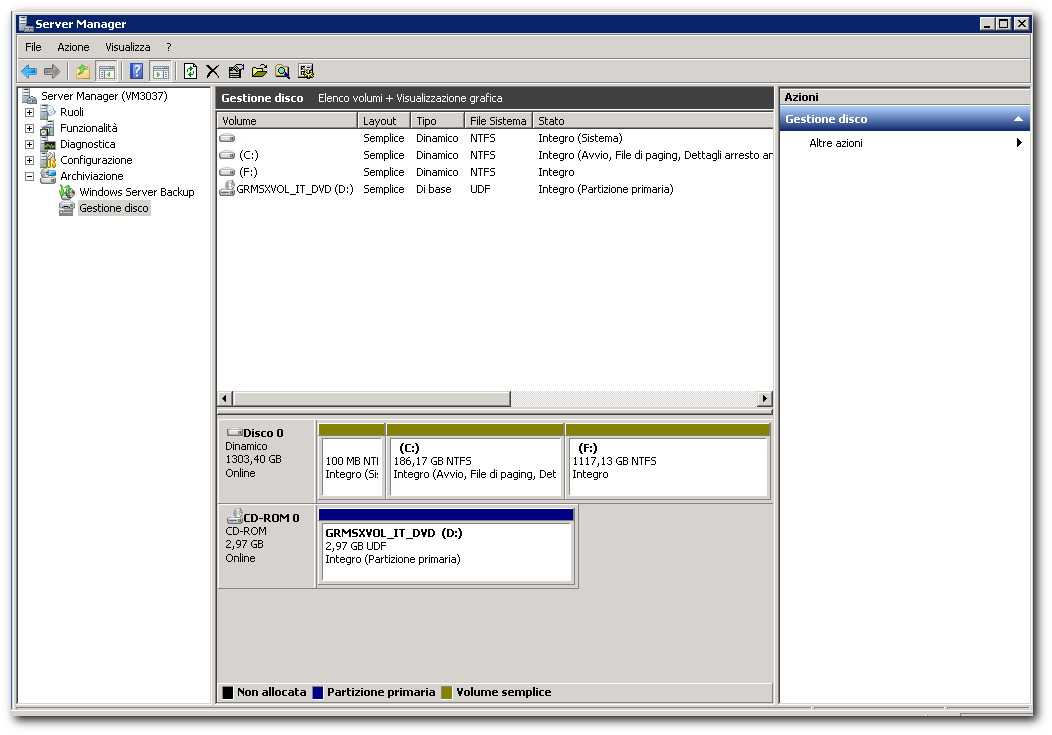Click the unnamed system volume drive icon

click(227, 138)
